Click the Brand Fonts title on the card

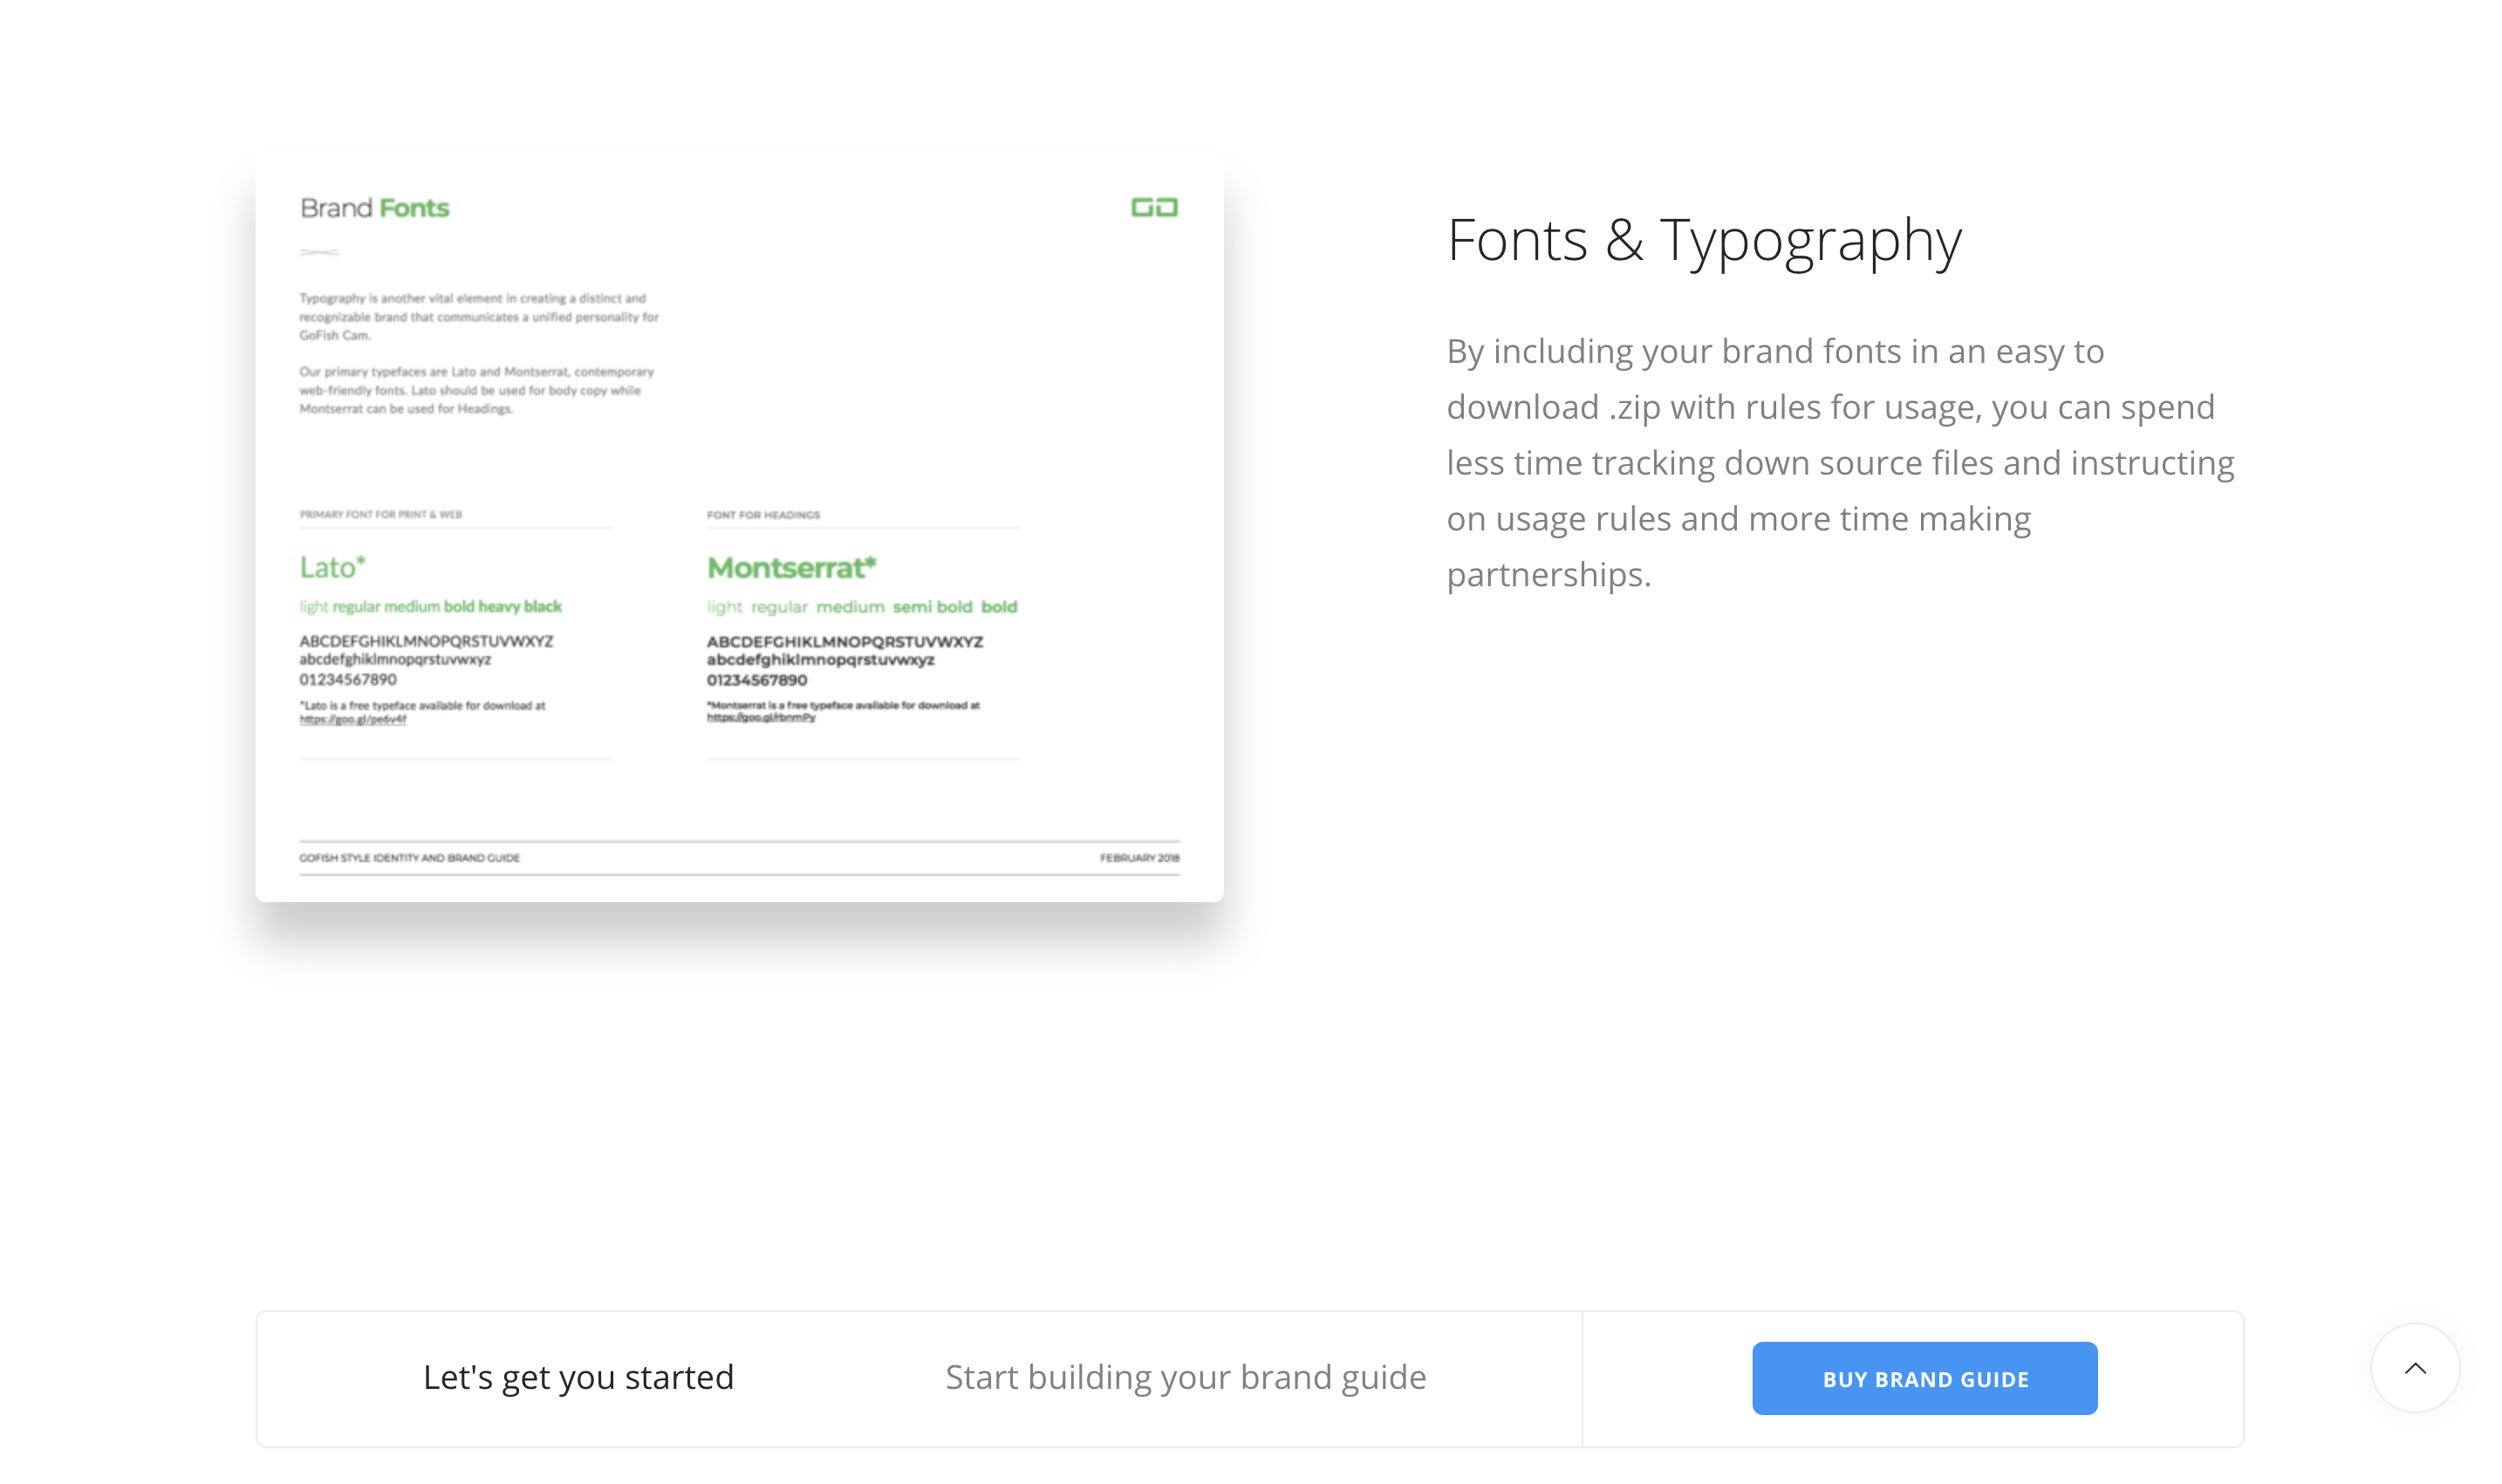[374, 208]
